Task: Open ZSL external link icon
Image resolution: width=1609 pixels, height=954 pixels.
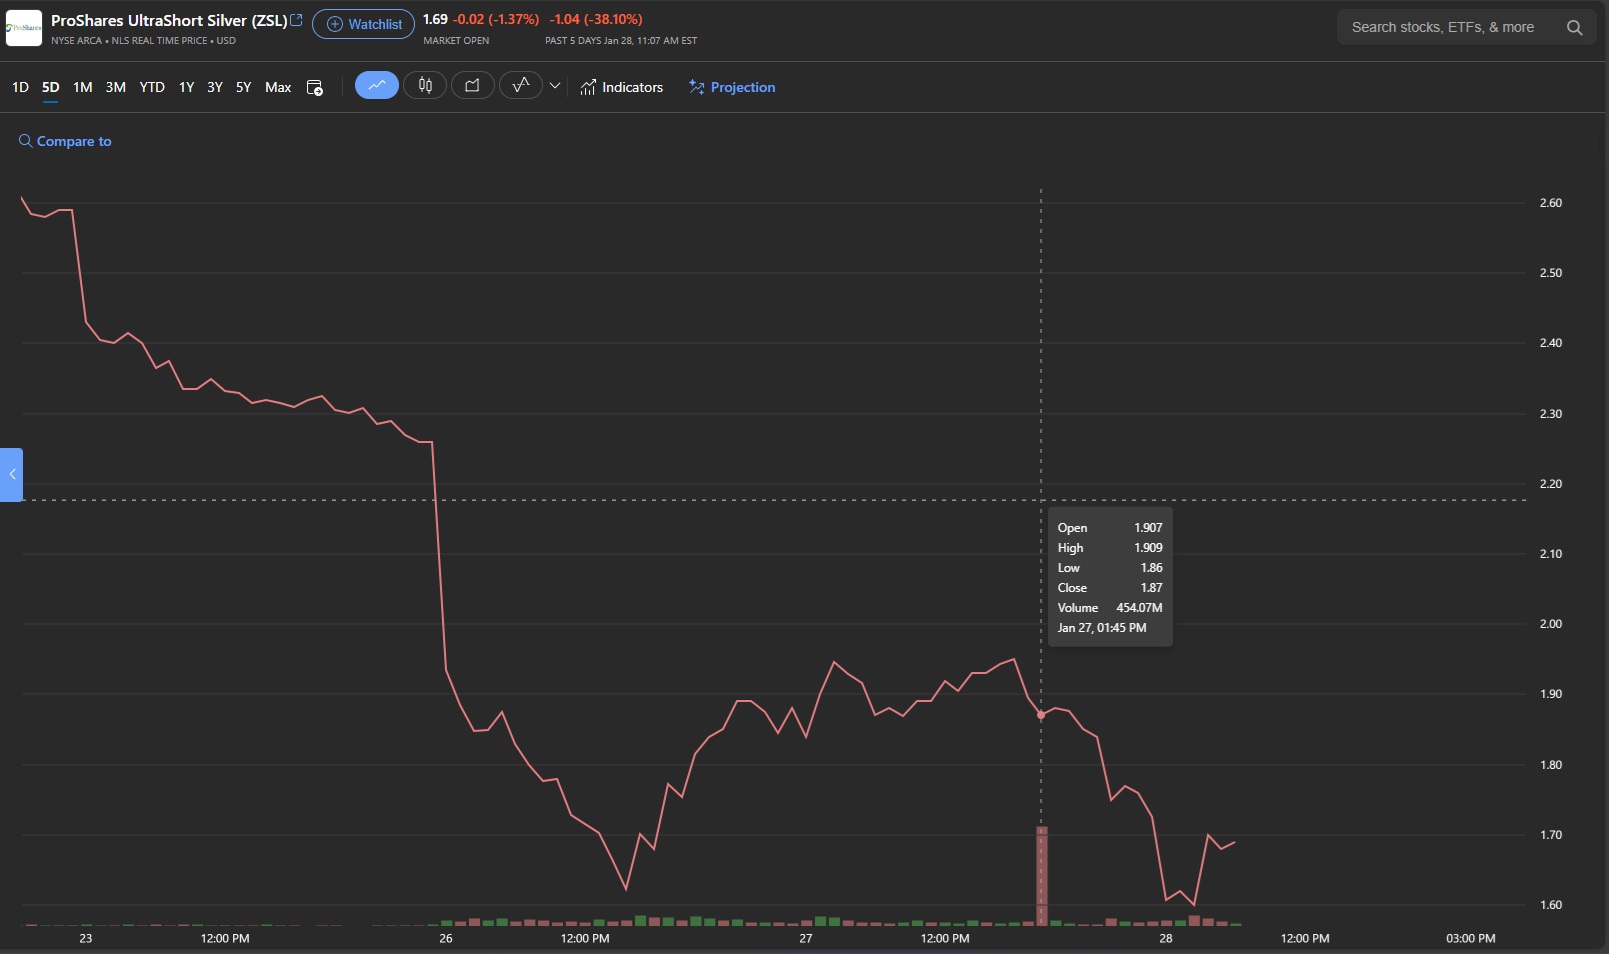Action: (297, 20)
